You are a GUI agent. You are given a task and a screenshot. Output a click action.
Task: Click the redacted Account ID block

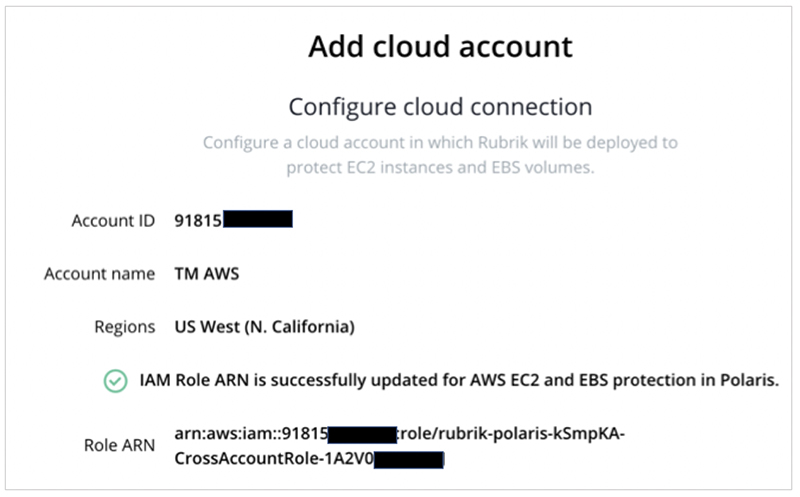click(258, 219)
